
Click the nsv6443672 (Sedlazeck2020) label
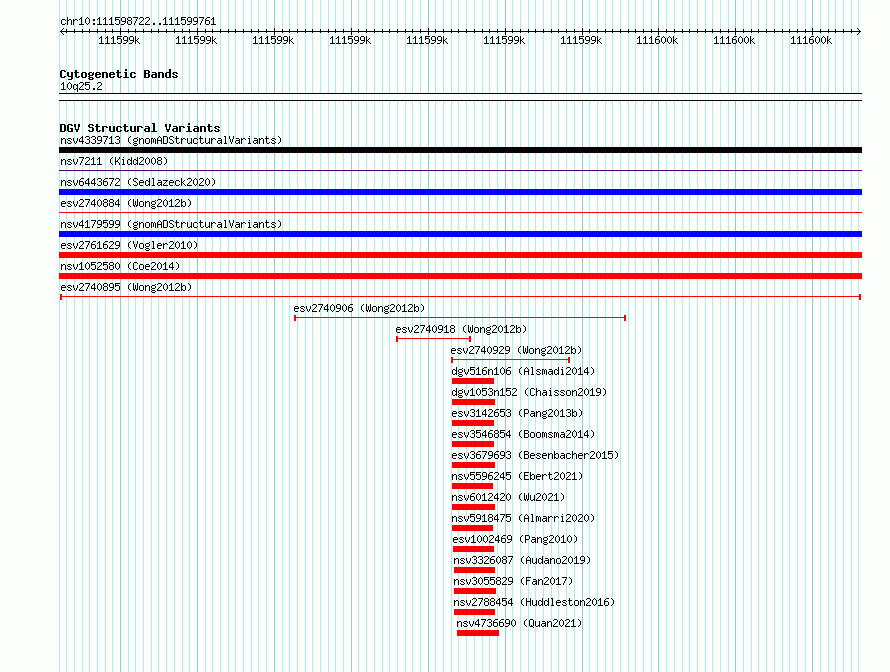point(138,182)
